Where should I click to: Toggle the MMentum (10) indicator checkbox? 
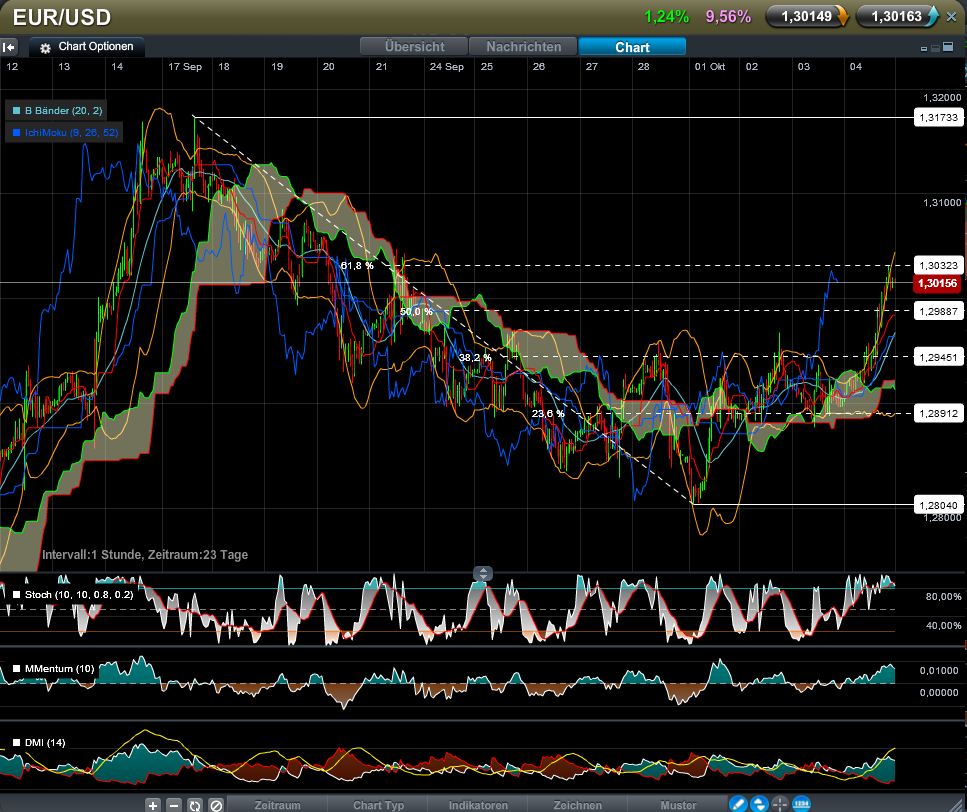[x=17, y=669]
